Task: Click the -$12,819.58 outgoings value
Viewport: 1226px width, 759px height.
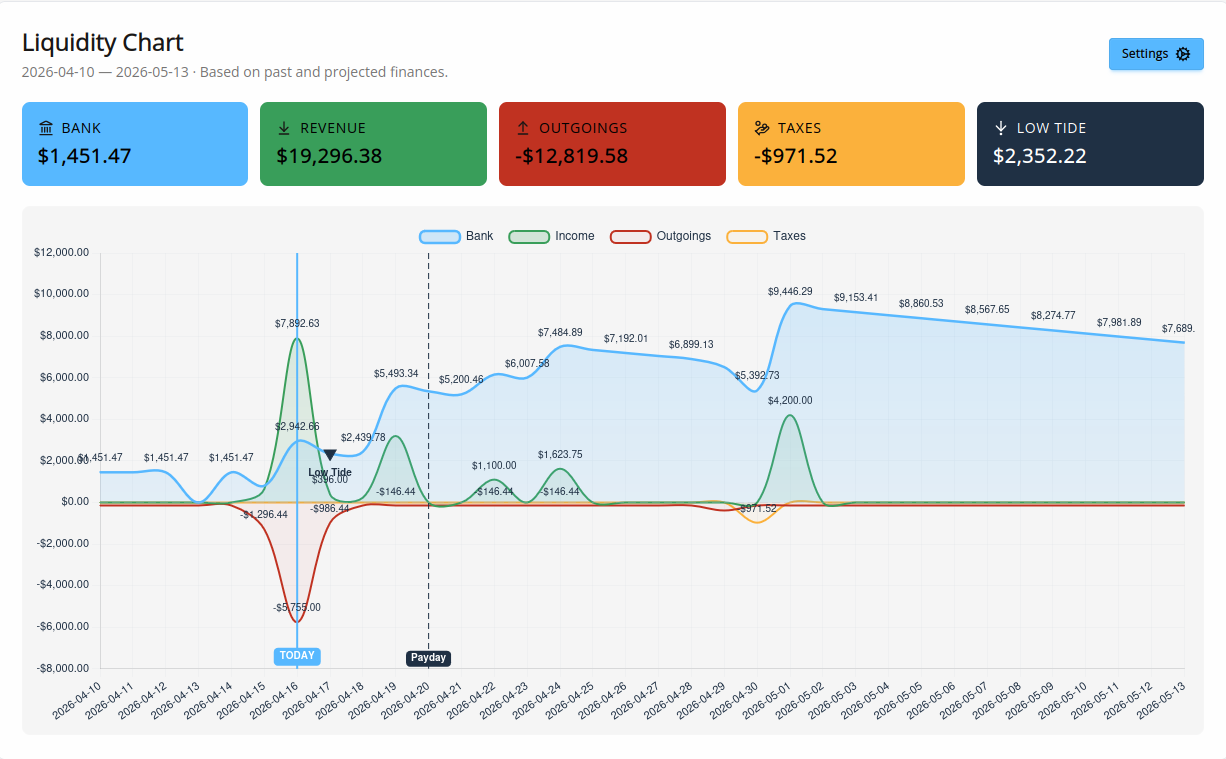Action: (571, 156)
